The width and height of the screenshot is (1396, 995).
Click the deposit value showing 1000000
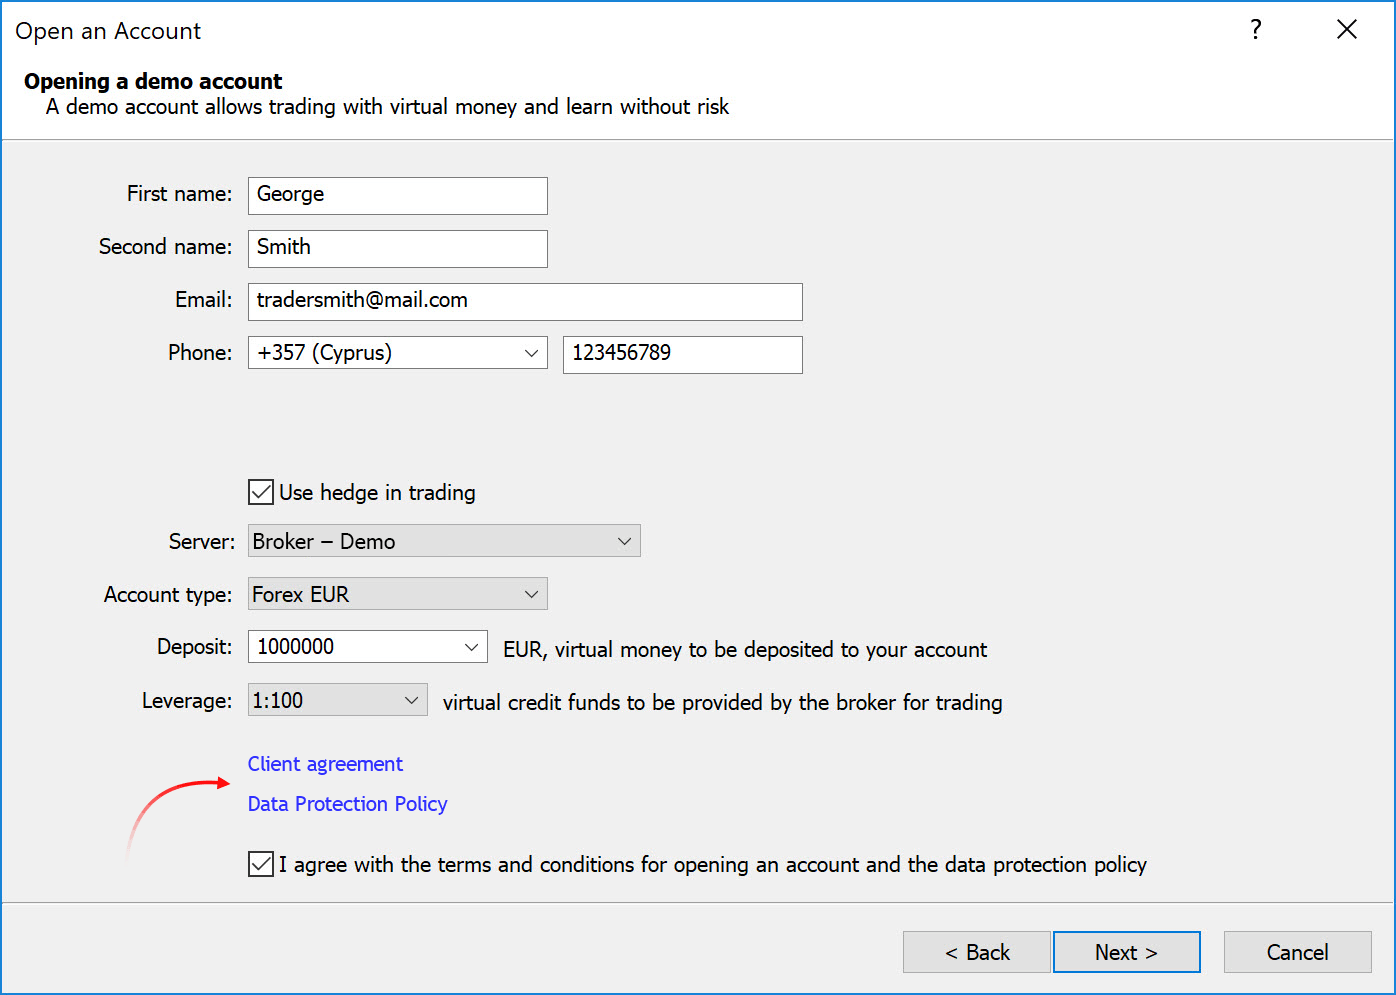point(350,646)
